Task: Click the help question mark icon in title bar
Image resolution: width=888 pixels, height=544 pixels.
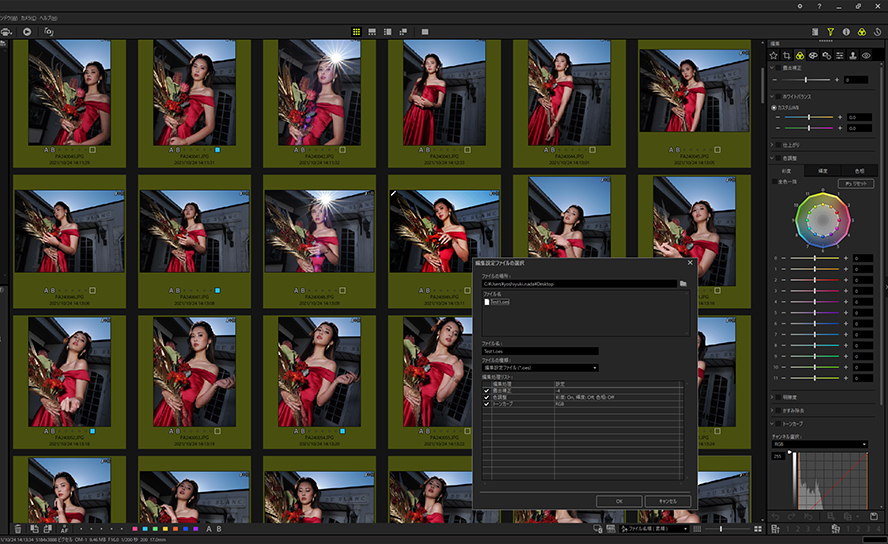Action: (x=819, y=6)
